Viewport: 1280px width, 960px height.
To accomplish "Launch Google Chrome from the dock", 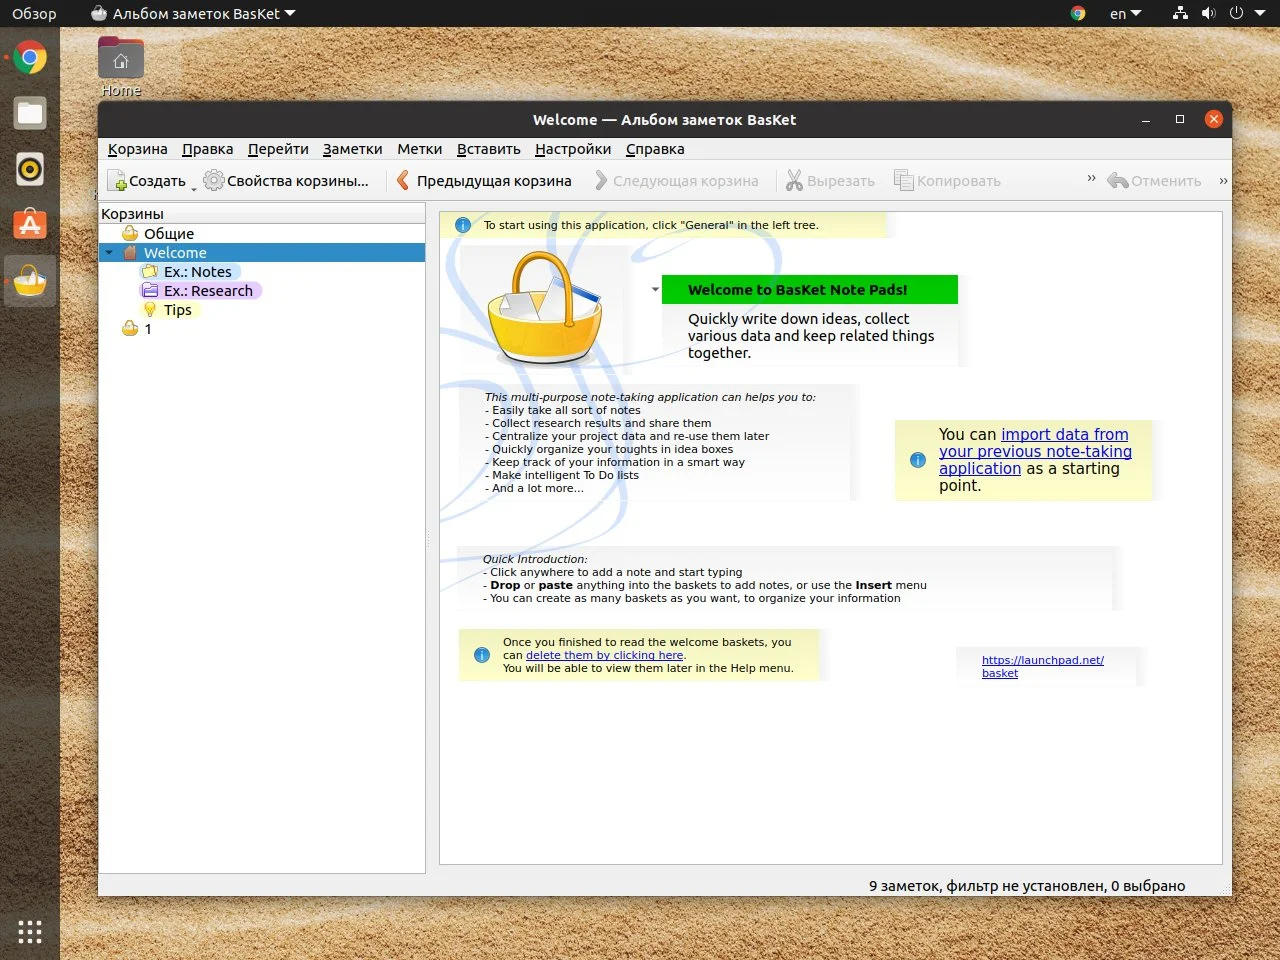I will point(30,58).
